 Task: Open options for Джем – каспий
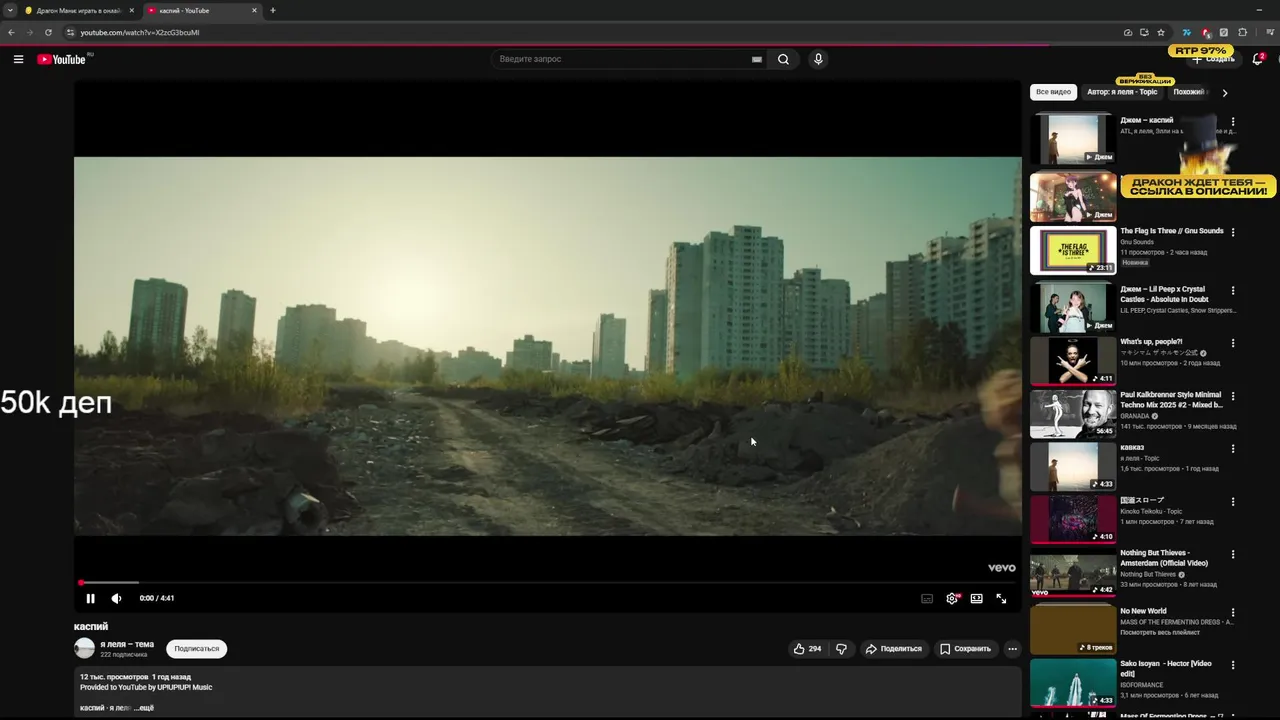coord(1233,122)
